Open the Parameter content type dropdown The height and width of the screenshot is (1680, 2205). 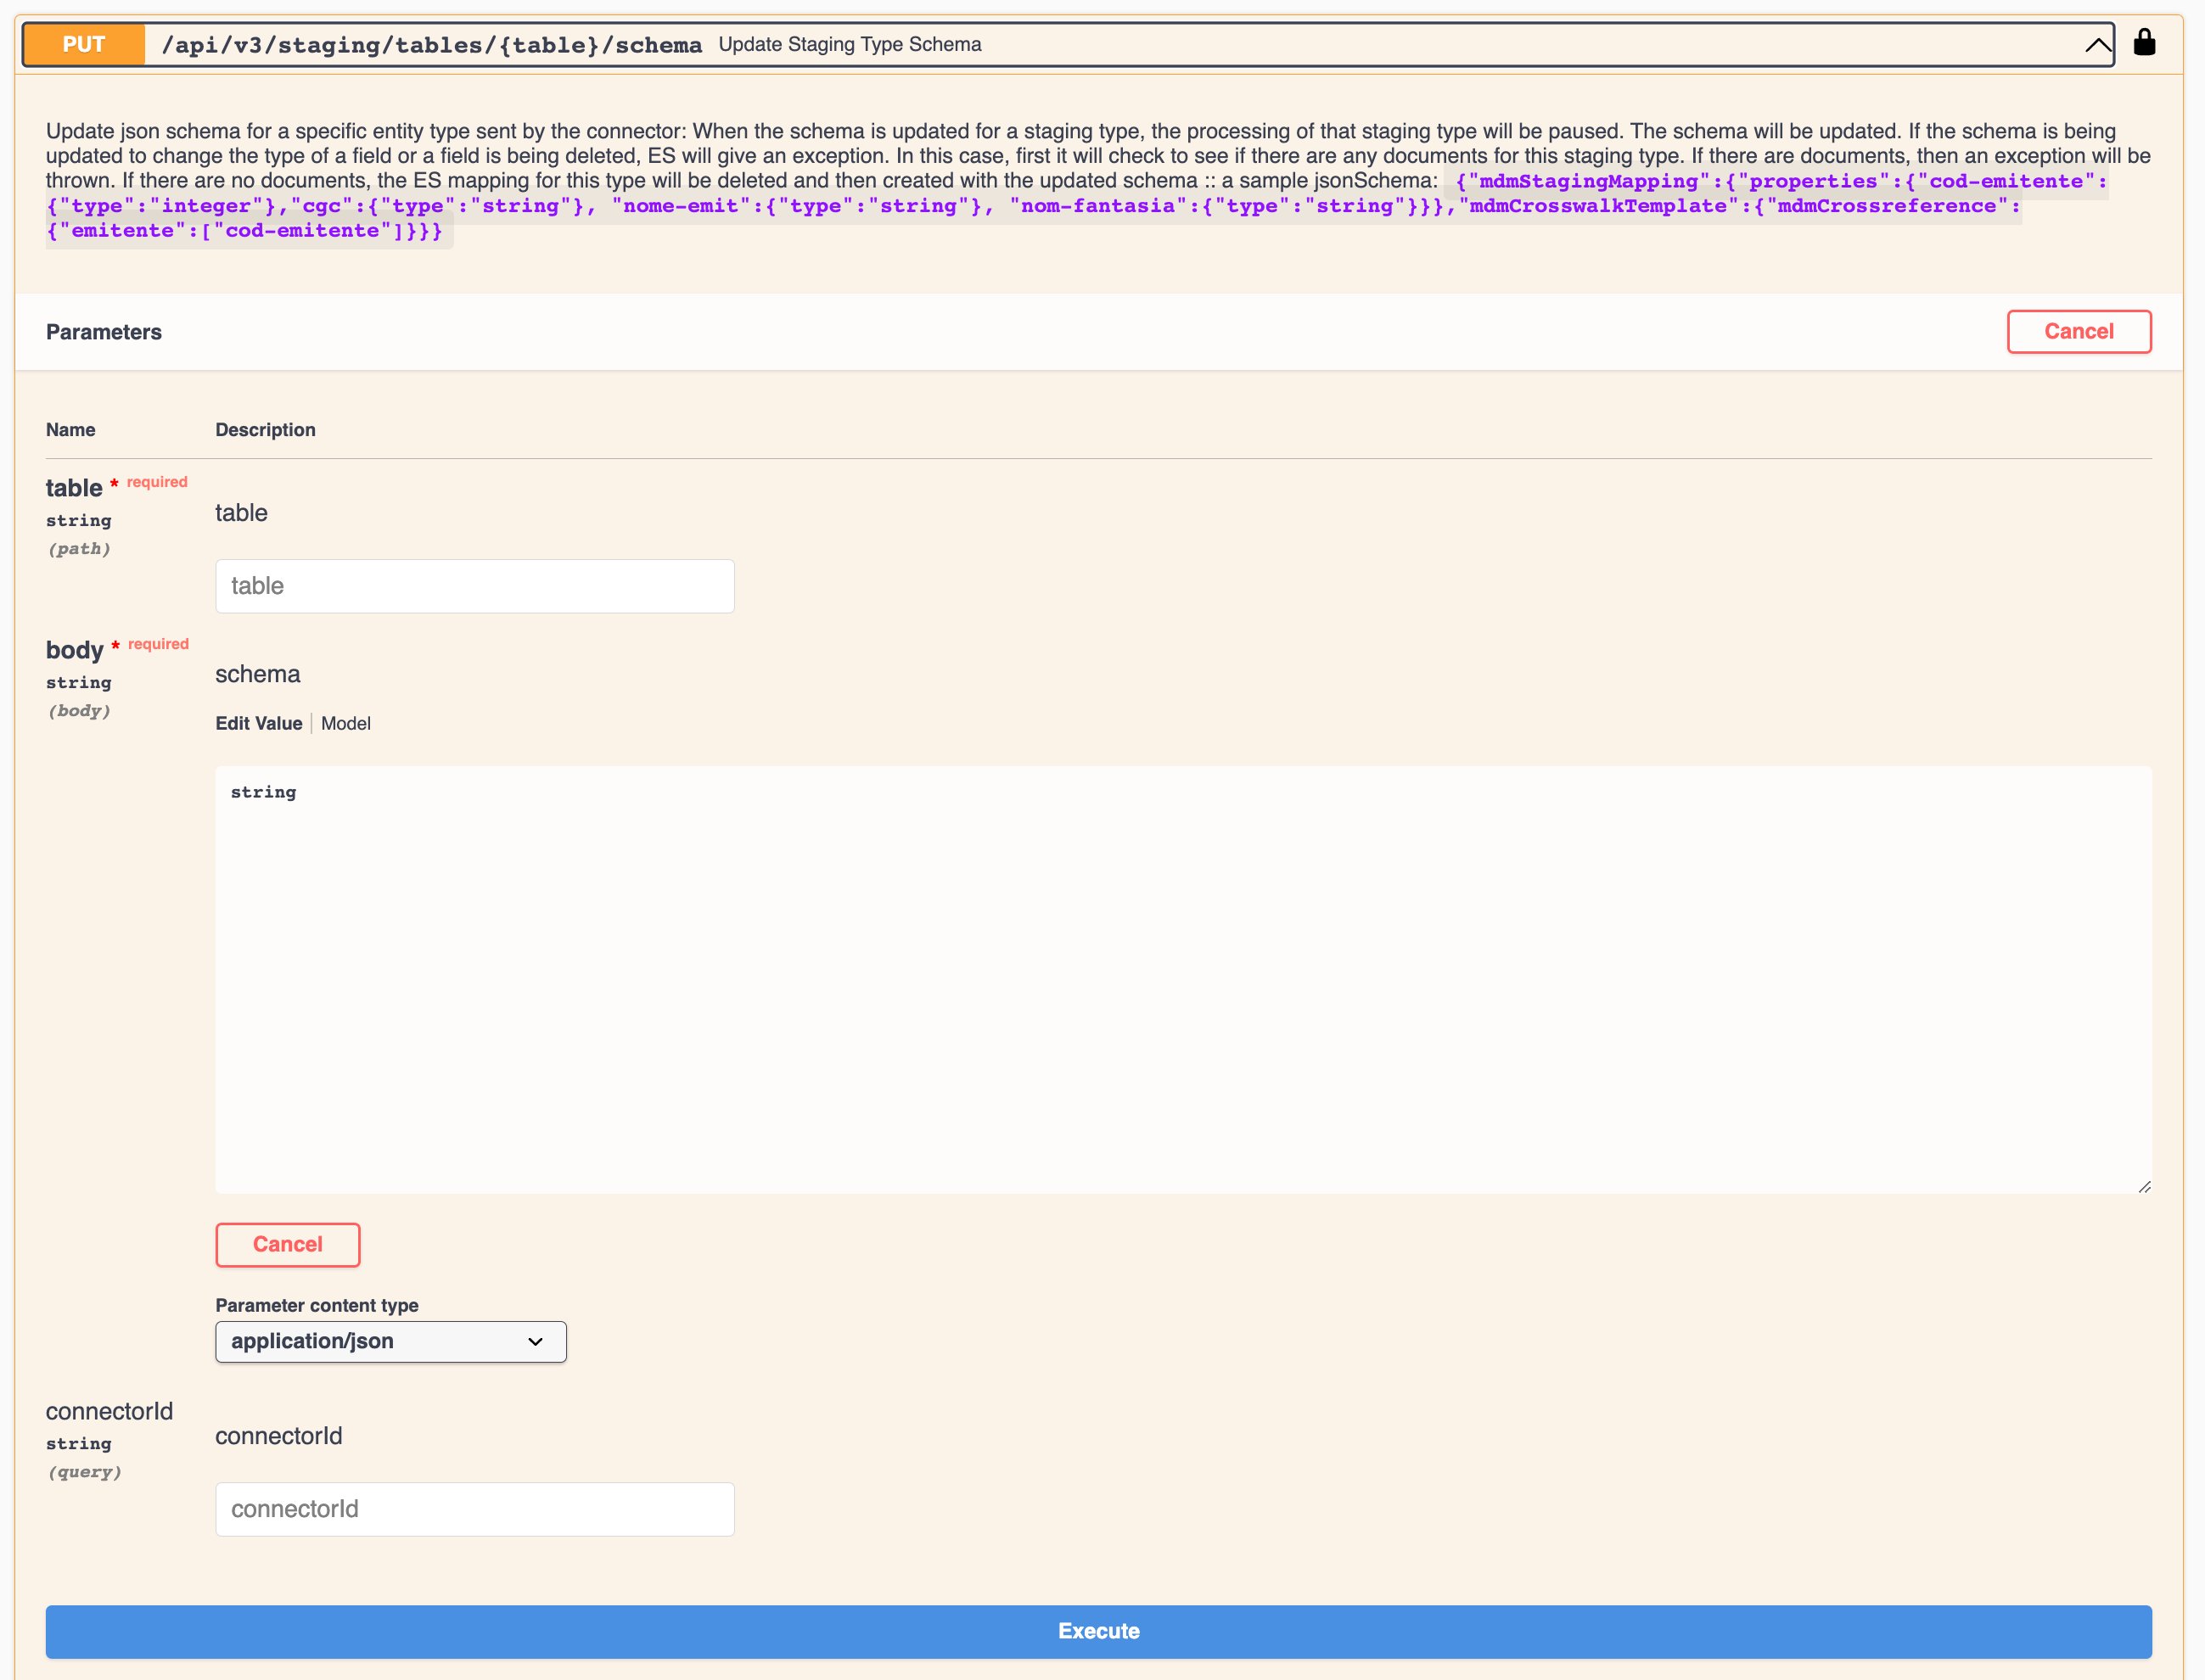[x=391, y=1341]
